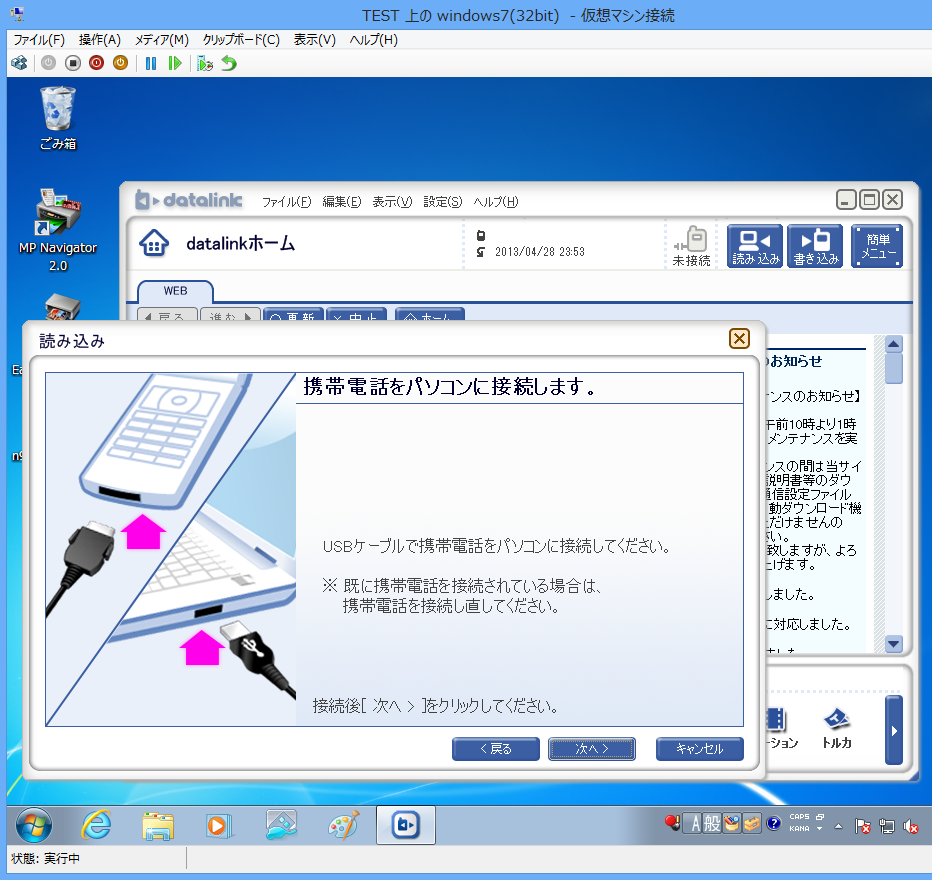Click the IME A input mode indicator
Screen dimensions: 932x880
coord(694,824)
